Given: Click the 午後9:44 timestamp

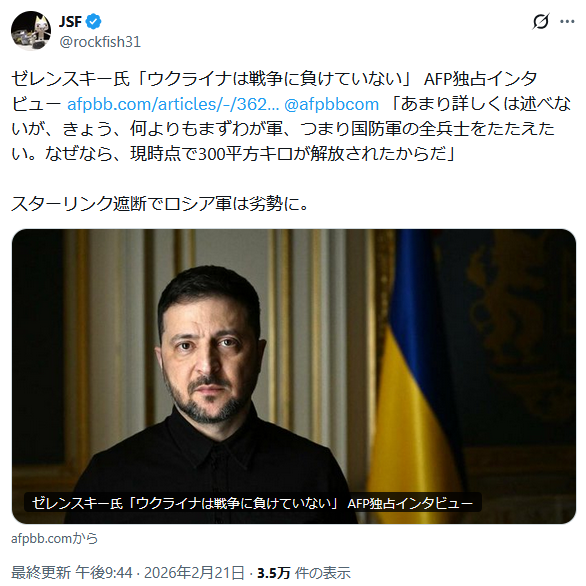Looking at the screenshot, I should click(104, 573).
